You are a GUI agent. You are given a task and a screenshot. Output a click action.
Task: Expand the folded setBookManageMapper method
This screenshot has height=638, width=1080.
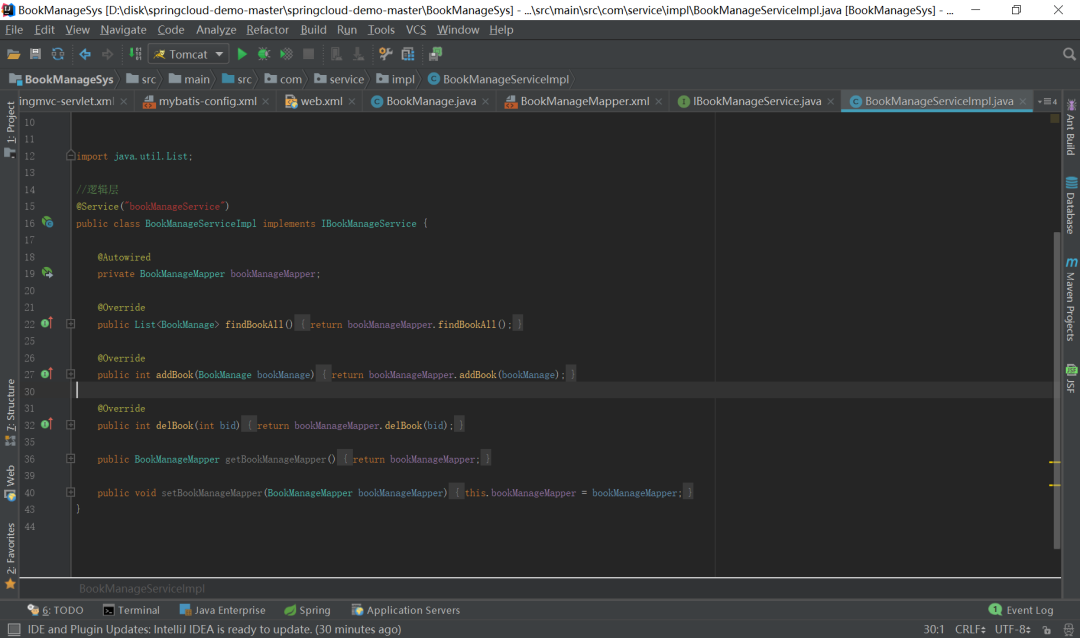[x=70, y=493]
